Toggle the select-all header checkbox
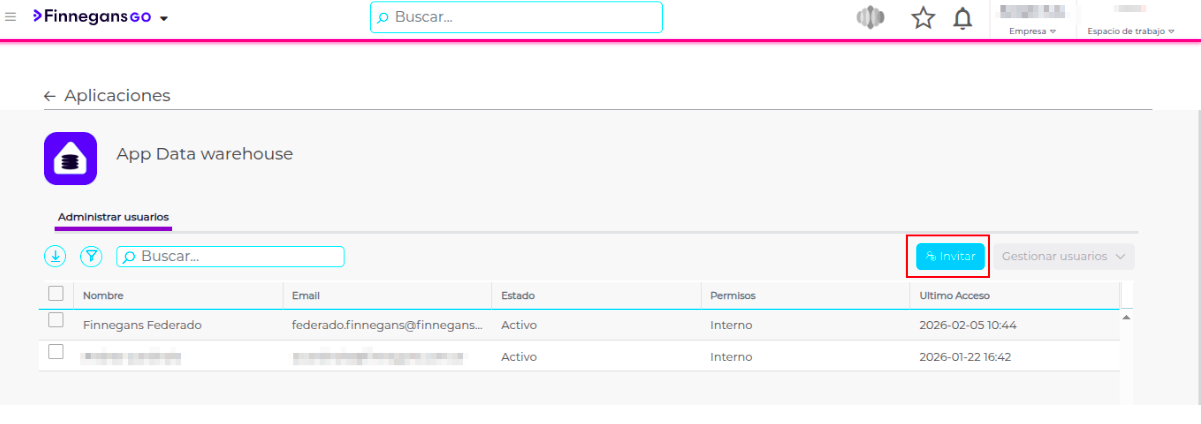 tap(56, 294)
